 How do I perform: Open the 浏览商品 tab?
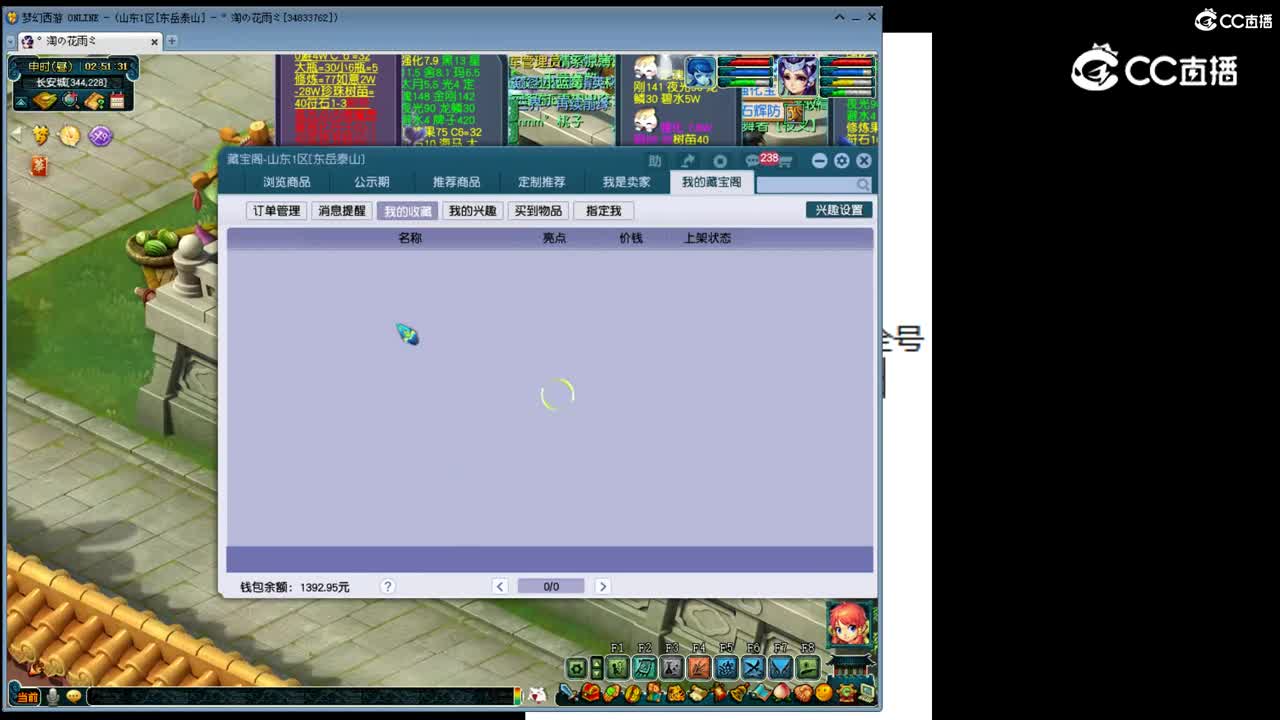click(286, 182)
